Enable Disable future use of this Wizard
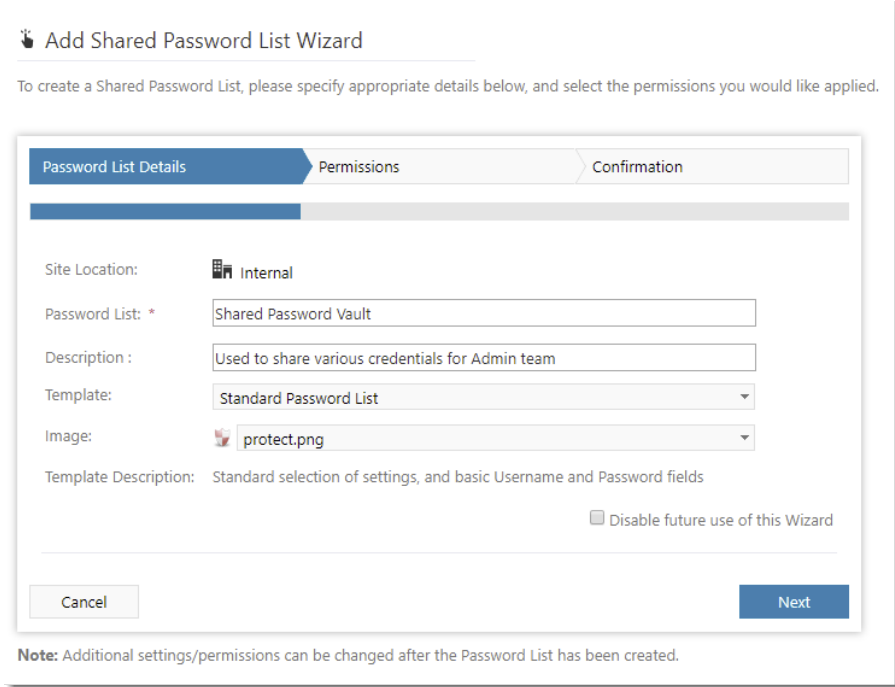The width and height of the screenshot is (895, 687). pyautogui.click(x=597, y=517)
